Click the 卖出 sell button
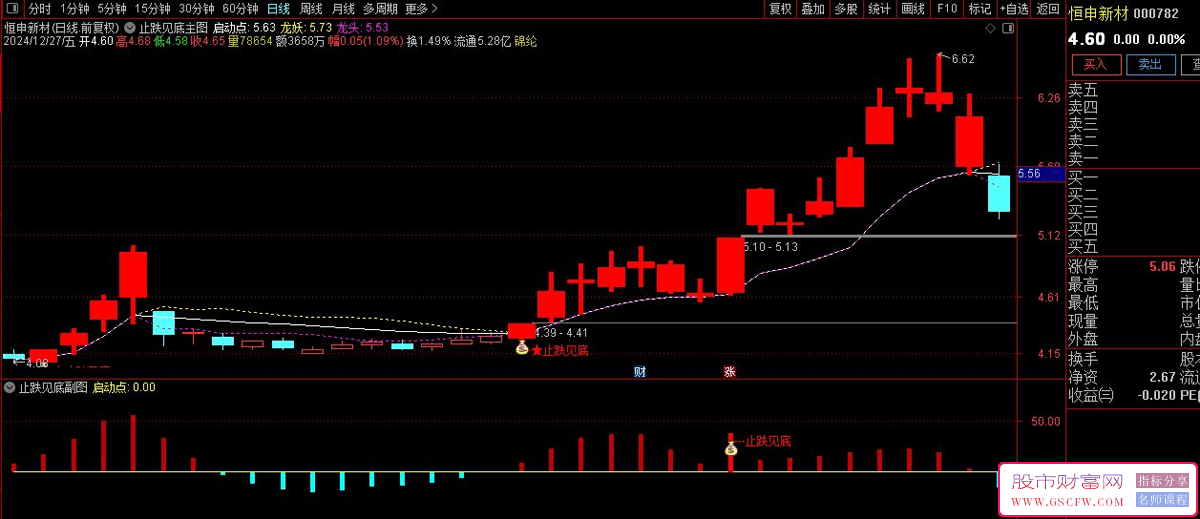The image size is (1200, 519). click(x=1150, y=65)
